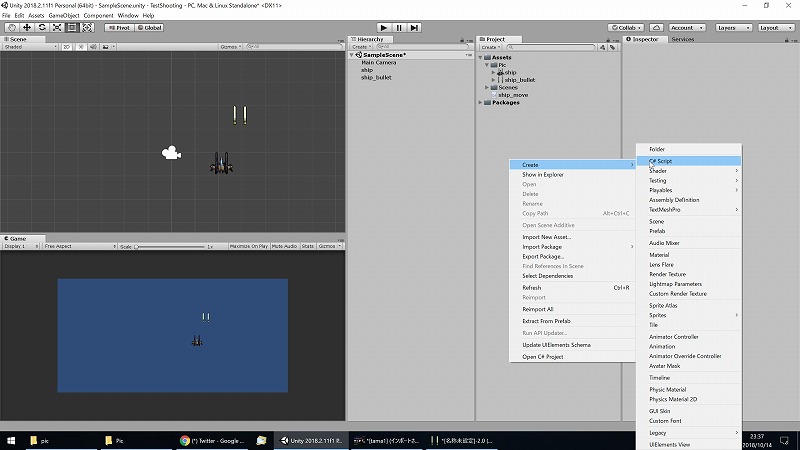Open Scene effects dropdown

pyautogui.click(x=108, y=46)
